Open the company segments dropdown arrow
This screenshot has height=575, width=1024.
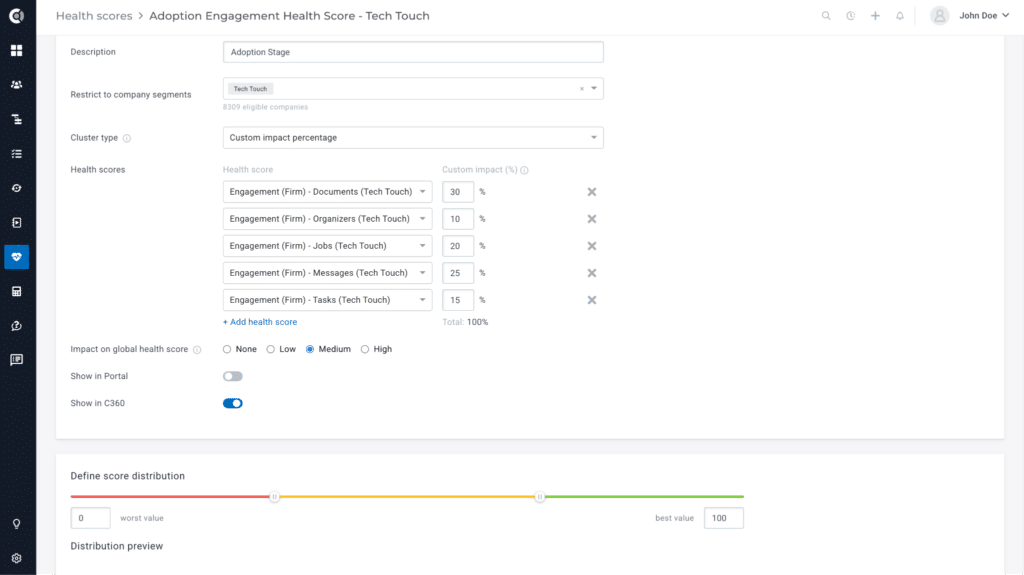point(594,88)
